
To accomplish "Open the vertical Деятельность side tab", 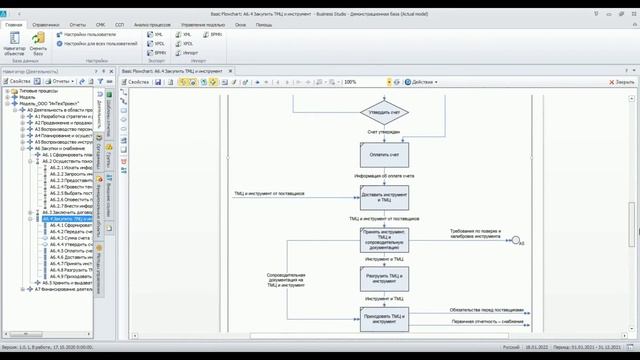I will point(99,111).
